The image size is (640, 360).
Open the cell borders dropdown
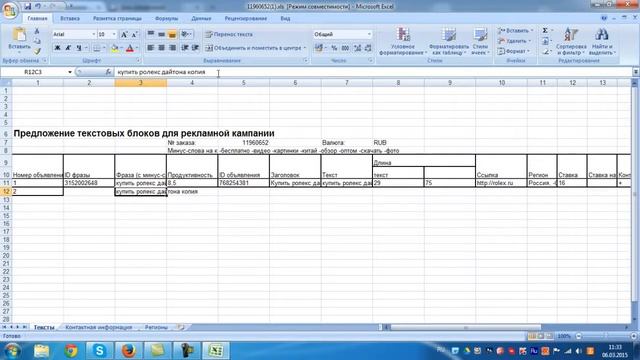click(x=104, y=48)
